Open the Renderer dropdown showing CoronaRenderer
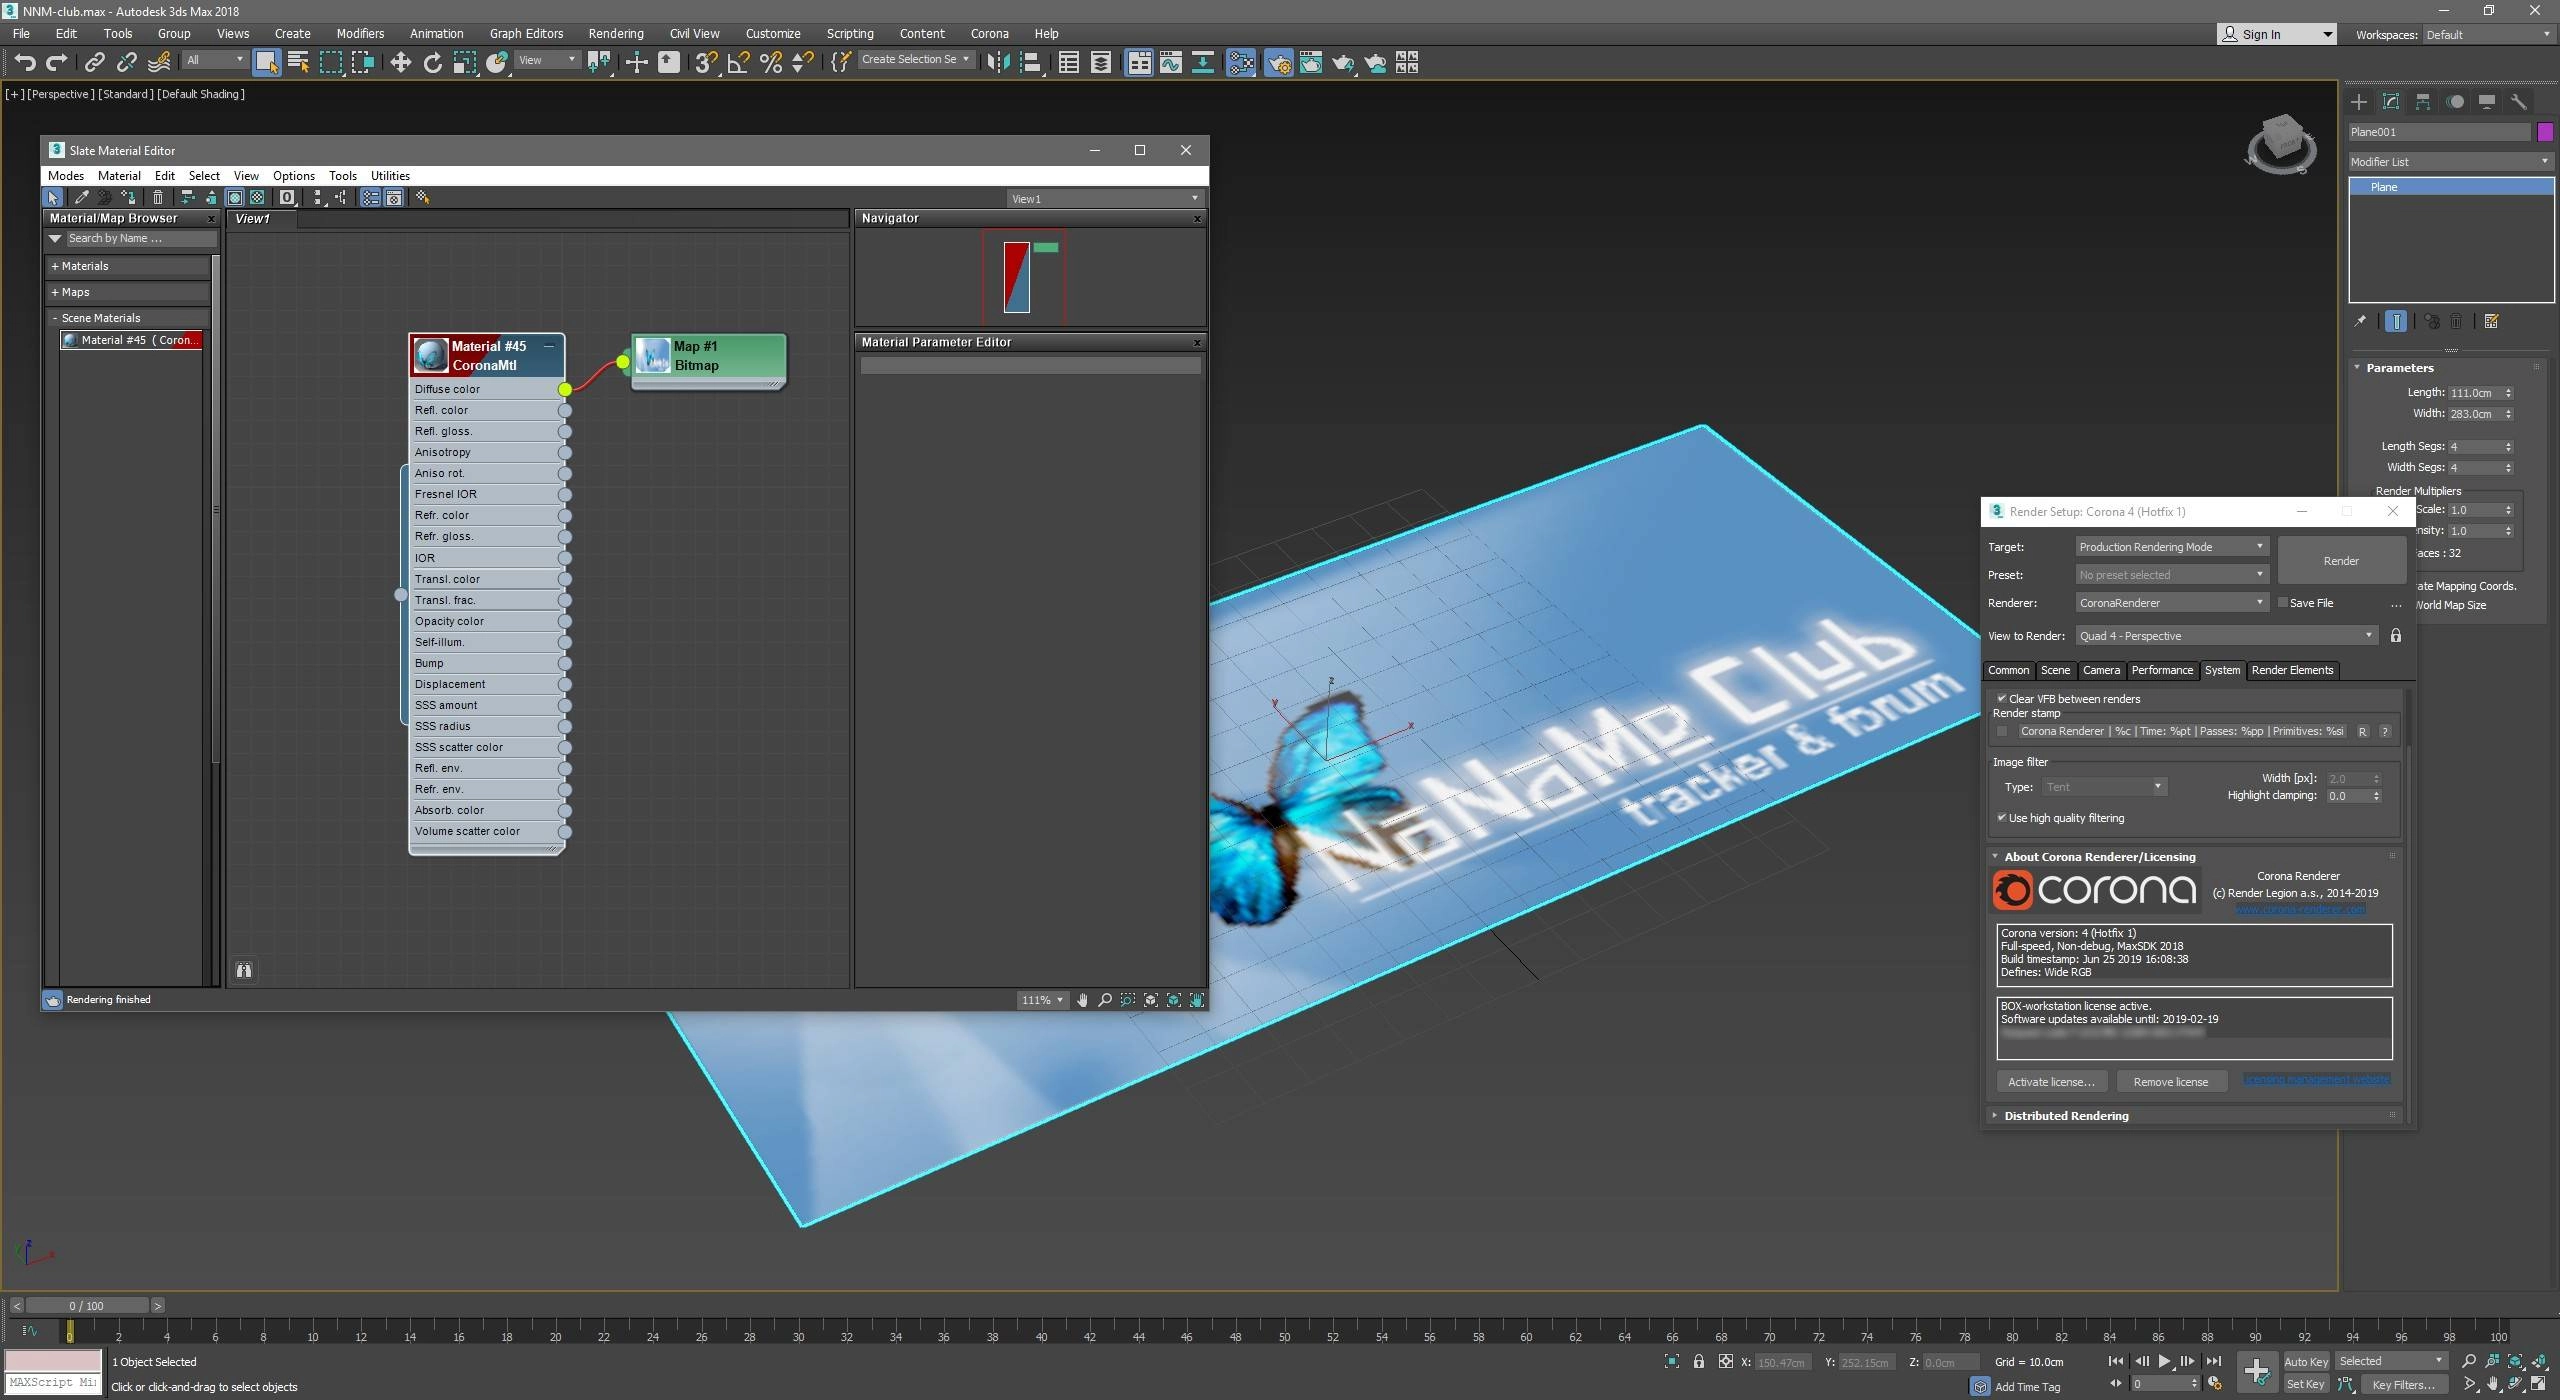The image size is (2560, 1400). [2171, 603]
